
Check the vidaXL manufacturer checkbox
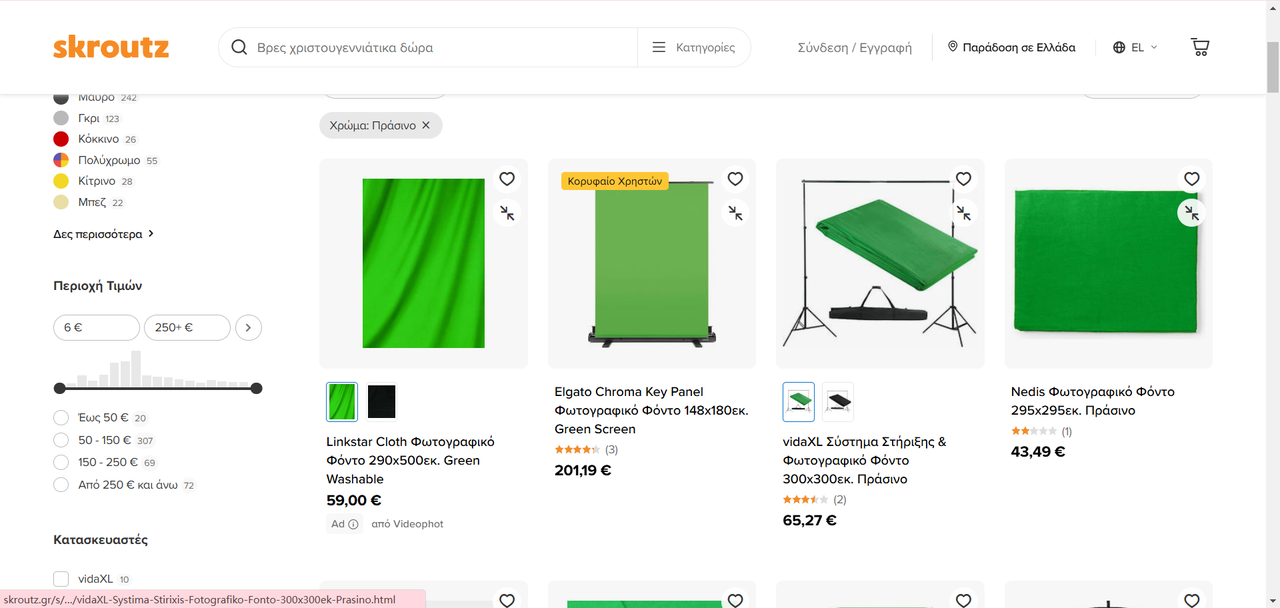pos(61,579)
